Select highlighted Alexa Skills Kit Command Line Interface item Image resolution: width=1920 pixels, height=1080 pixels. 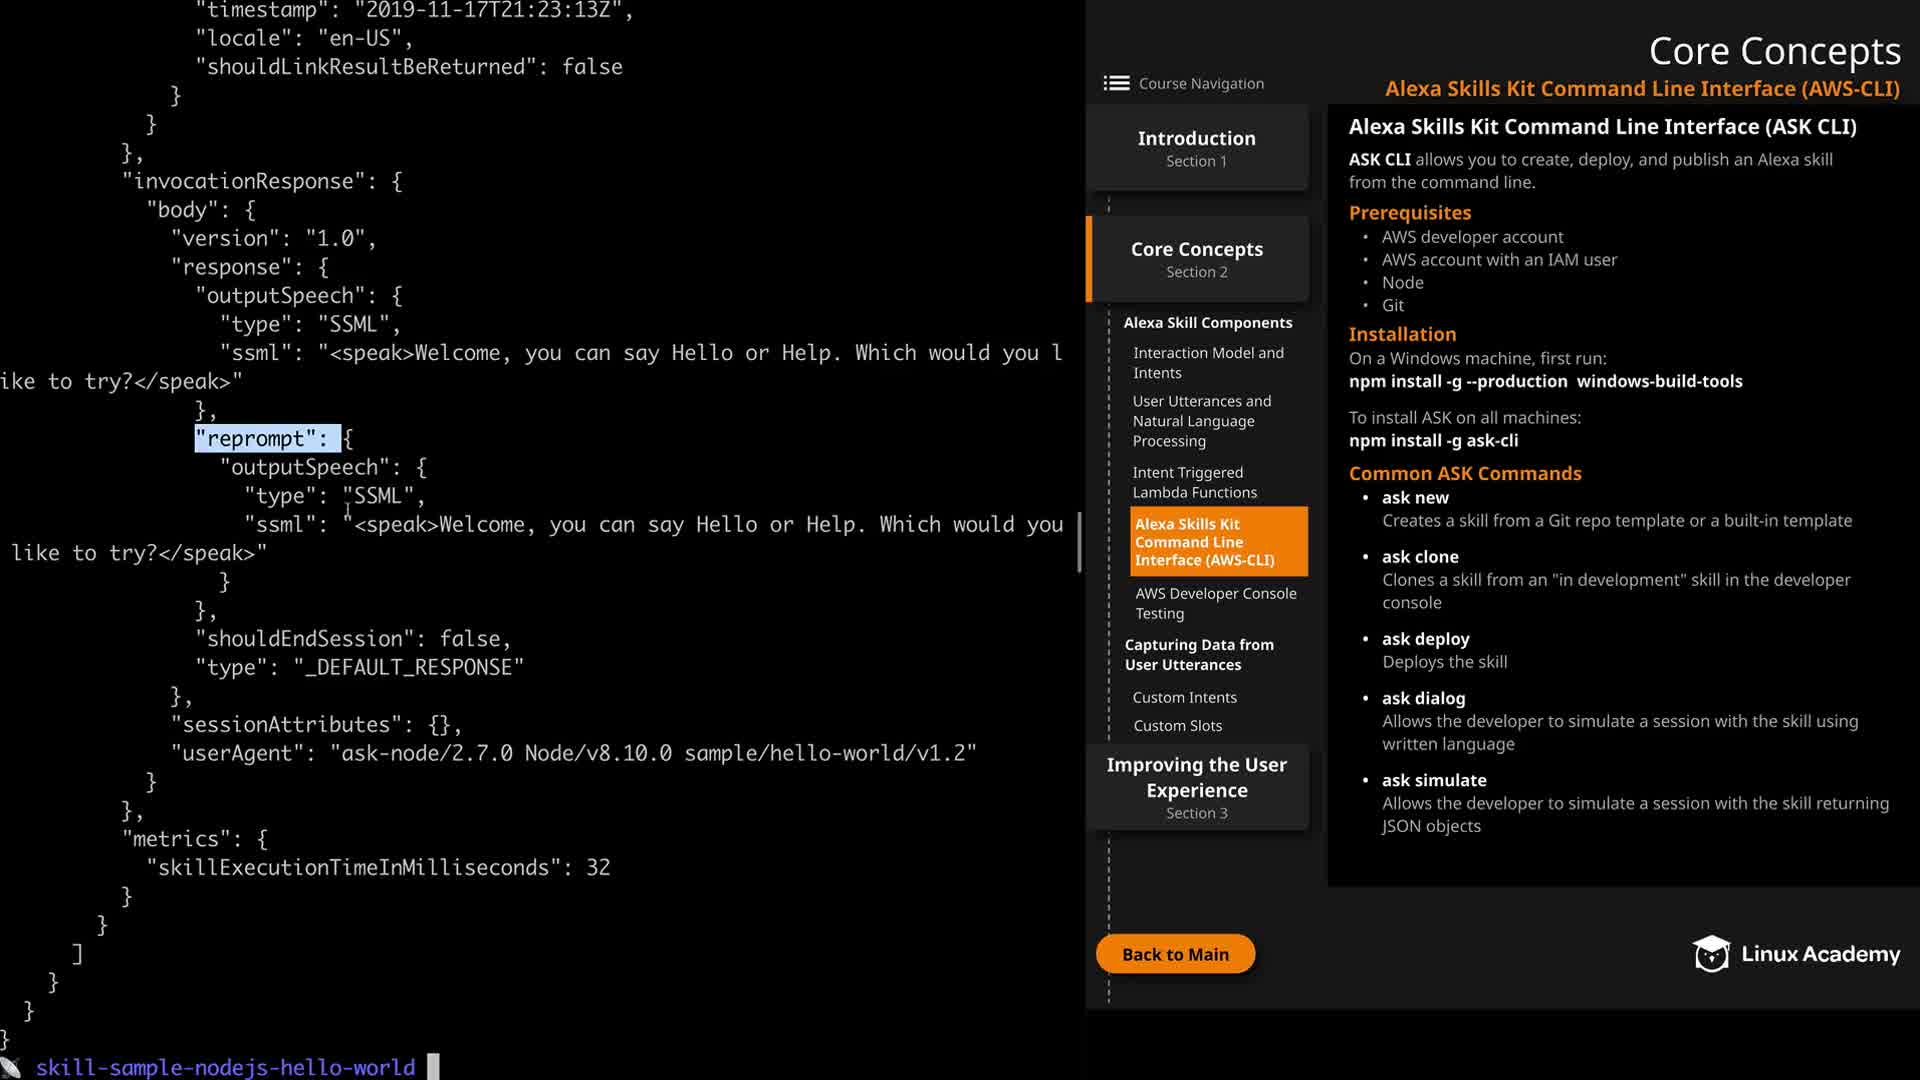[x=1218, y=542]
